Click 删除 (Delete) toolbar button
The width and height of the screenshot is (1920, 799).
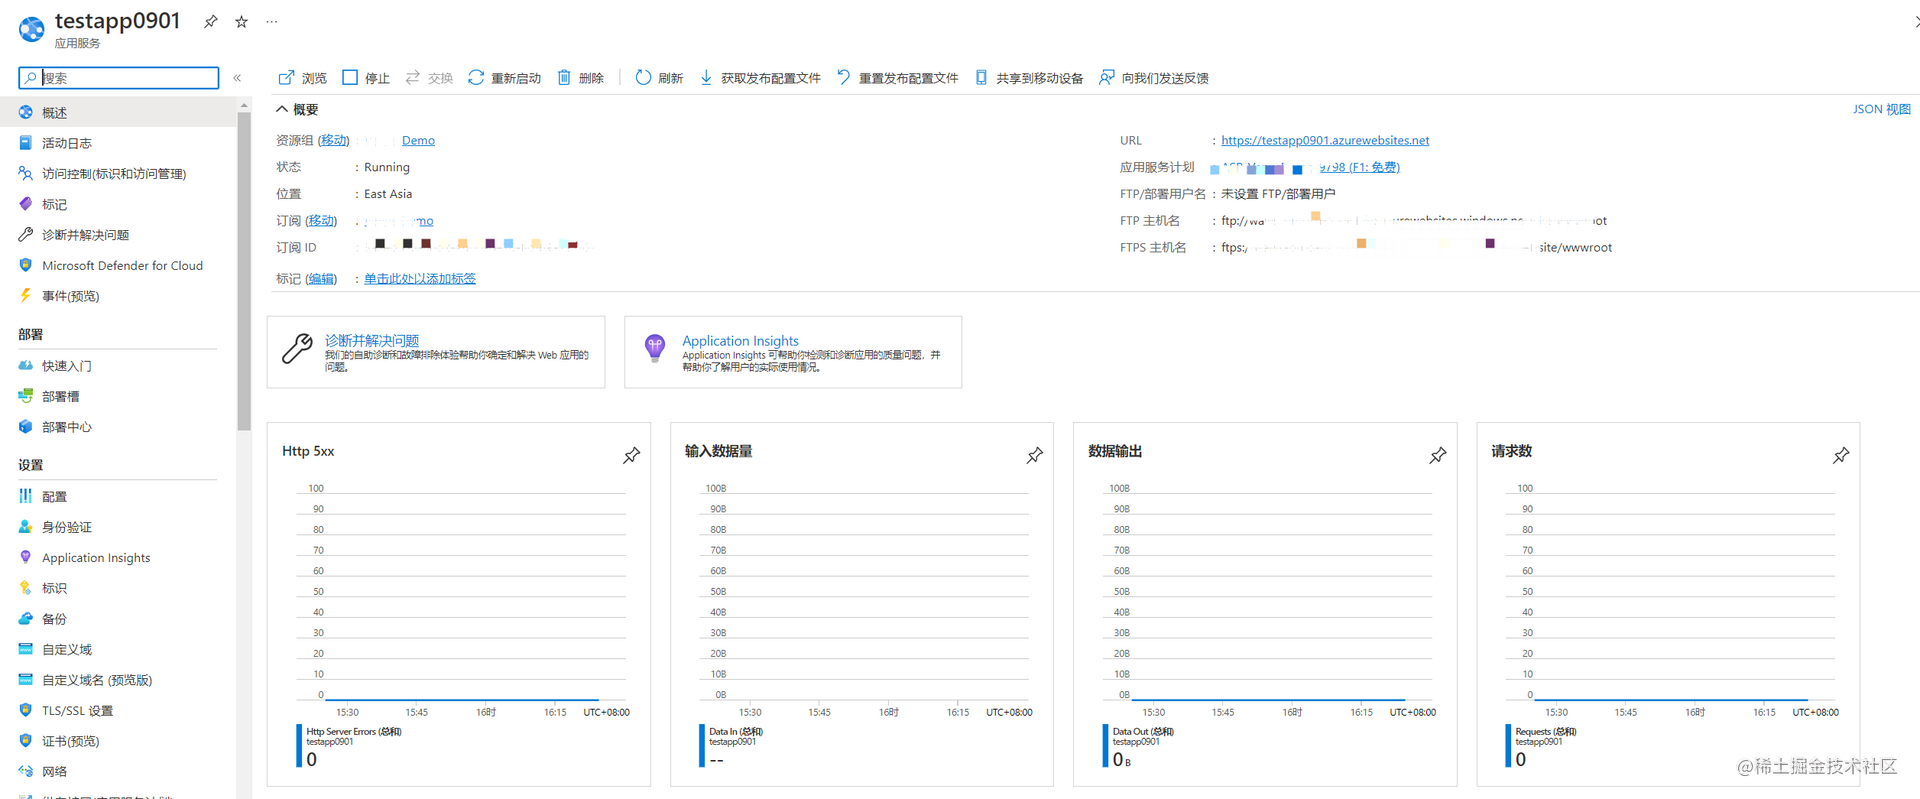[x=580, y=78]
